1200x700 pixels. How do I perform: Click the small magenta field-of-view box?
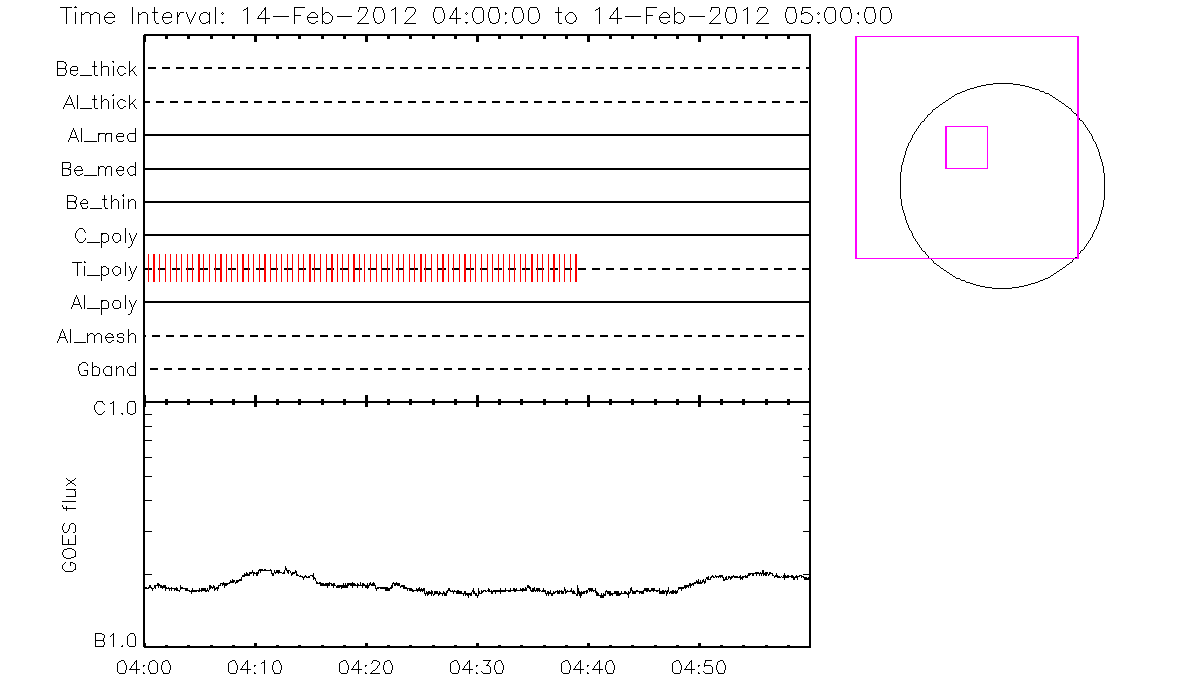[x=966, y=147]
